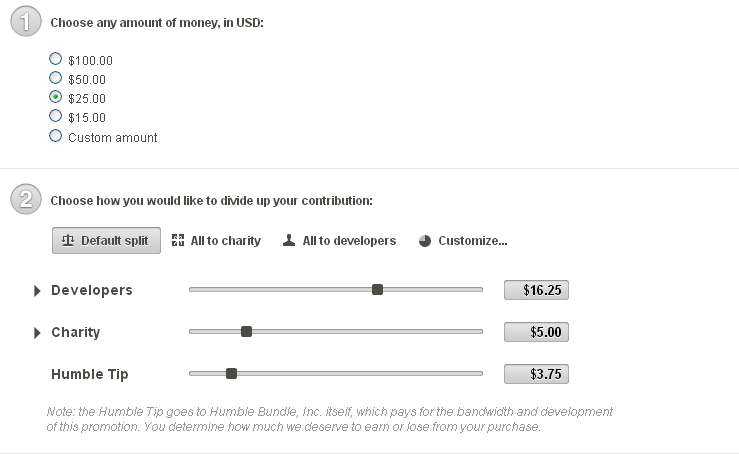Click the Humble Tip amount field

(x=536, y=374)
